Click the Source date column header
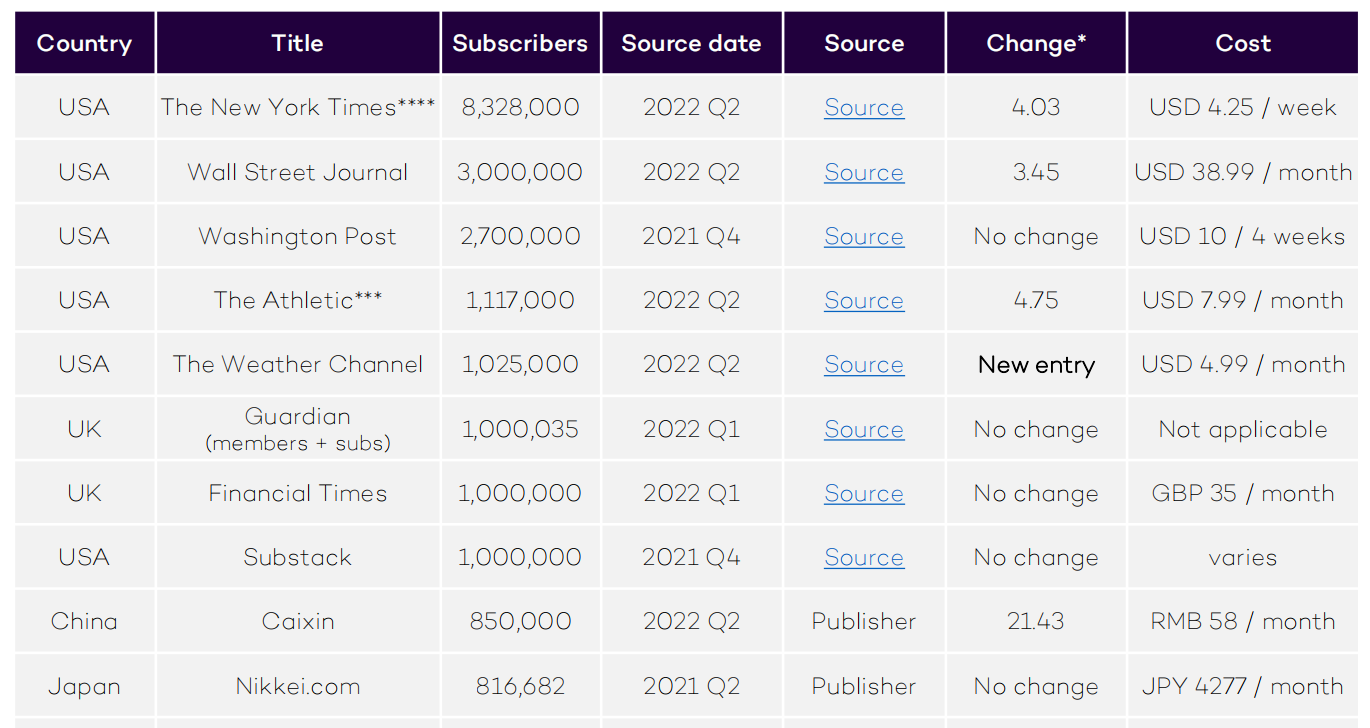This screenshot has width=1370, height=728. [692, 43]
